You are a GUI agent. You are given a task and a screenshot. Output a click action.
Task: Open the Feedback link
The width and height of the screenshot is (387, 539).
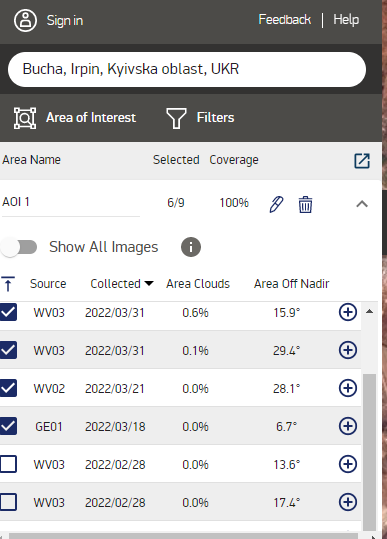(x=285, y=20)
